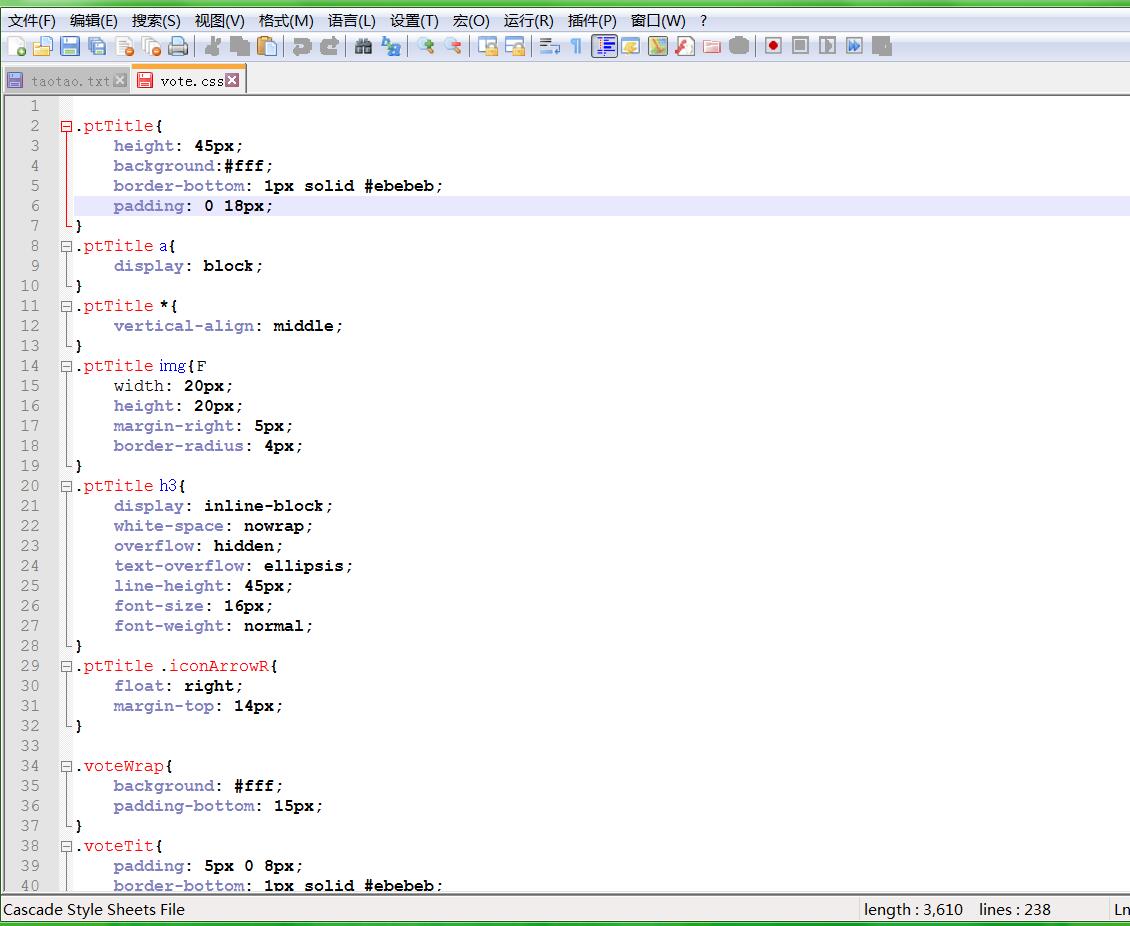
Task: Click the Save All toolbar icon
Action: (97, 46)
